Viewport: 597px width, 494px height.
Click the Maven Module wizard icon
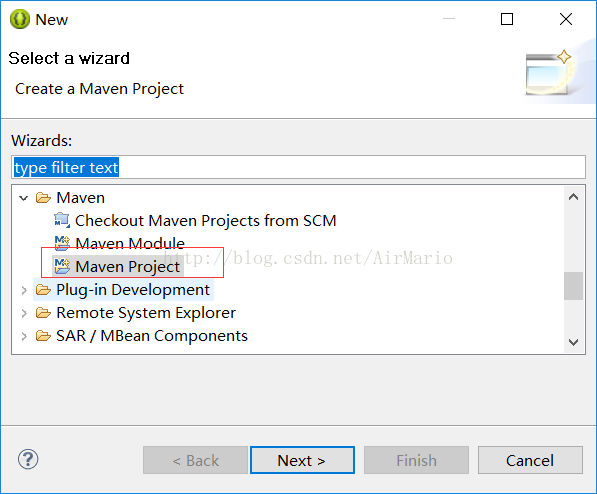click(62, 243)
